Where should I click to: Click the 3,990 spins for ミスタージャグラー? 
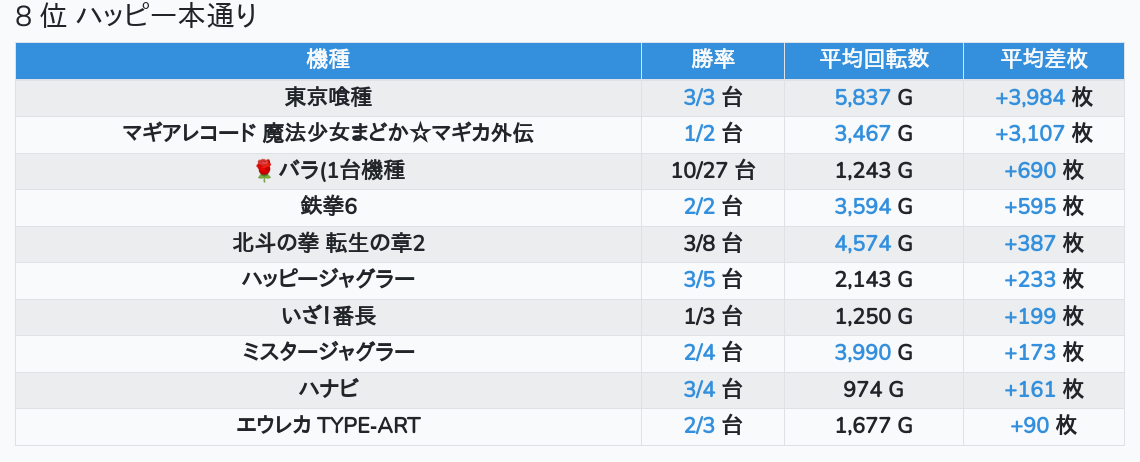(x=861, y=353)
